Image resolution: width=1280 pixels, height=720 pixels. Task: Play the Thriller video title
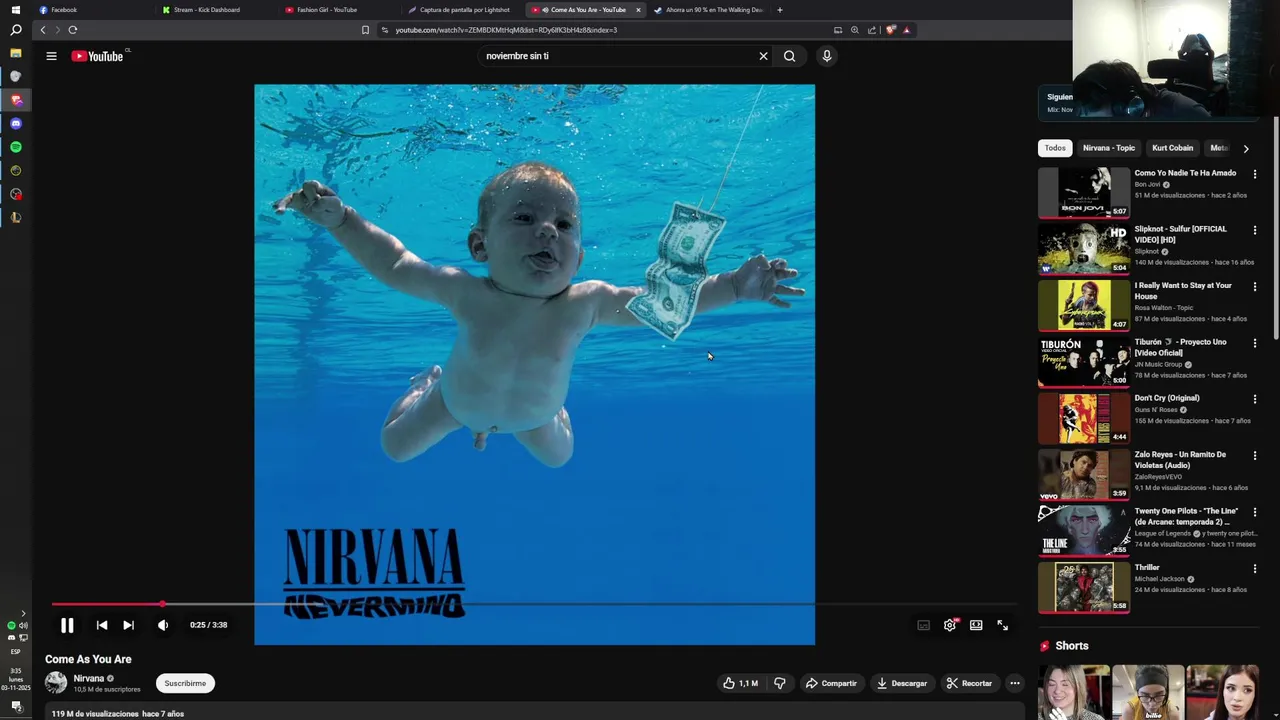coord(1147,567)
